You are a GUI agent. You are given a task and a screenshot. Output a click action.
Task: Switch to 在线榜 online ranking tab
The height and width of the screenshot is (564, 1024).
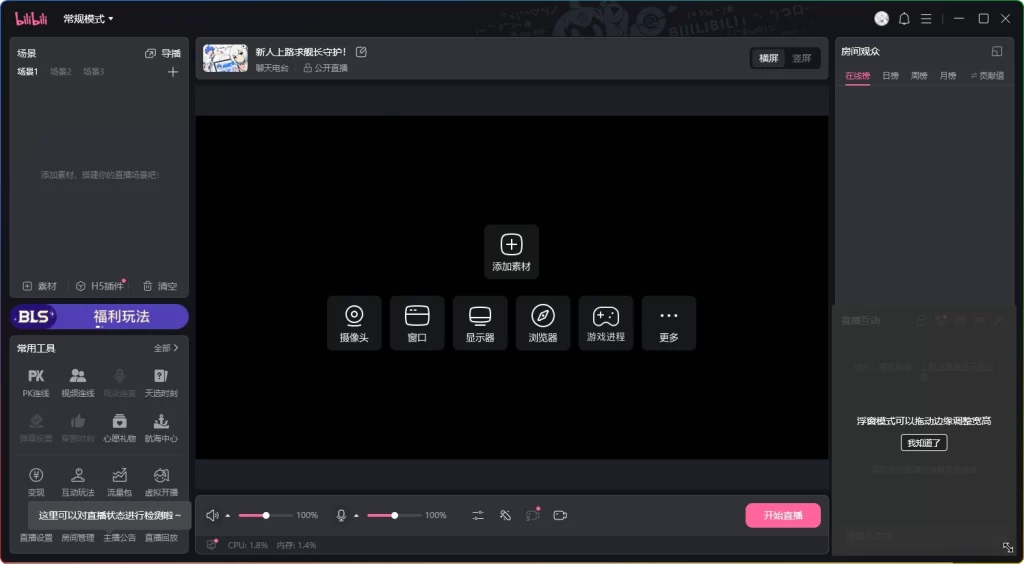[x=857, y=76]
